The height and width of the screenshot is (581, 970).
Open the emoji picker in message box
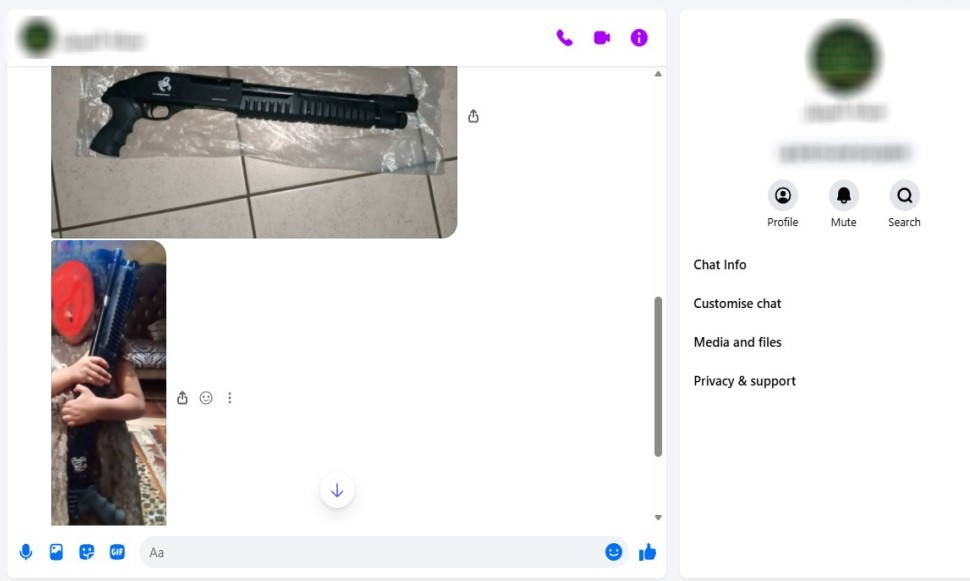tap(613, 552)
